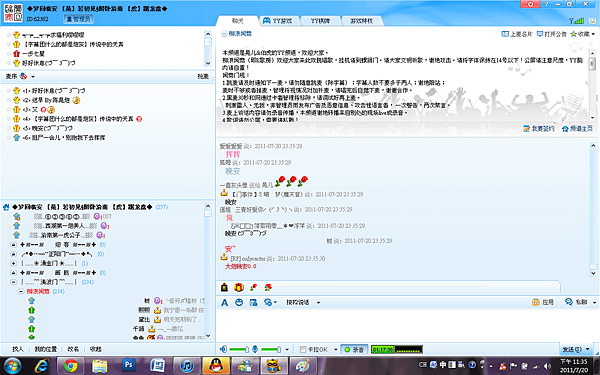Click the 管理员 admin badge button

pos(78,19)
